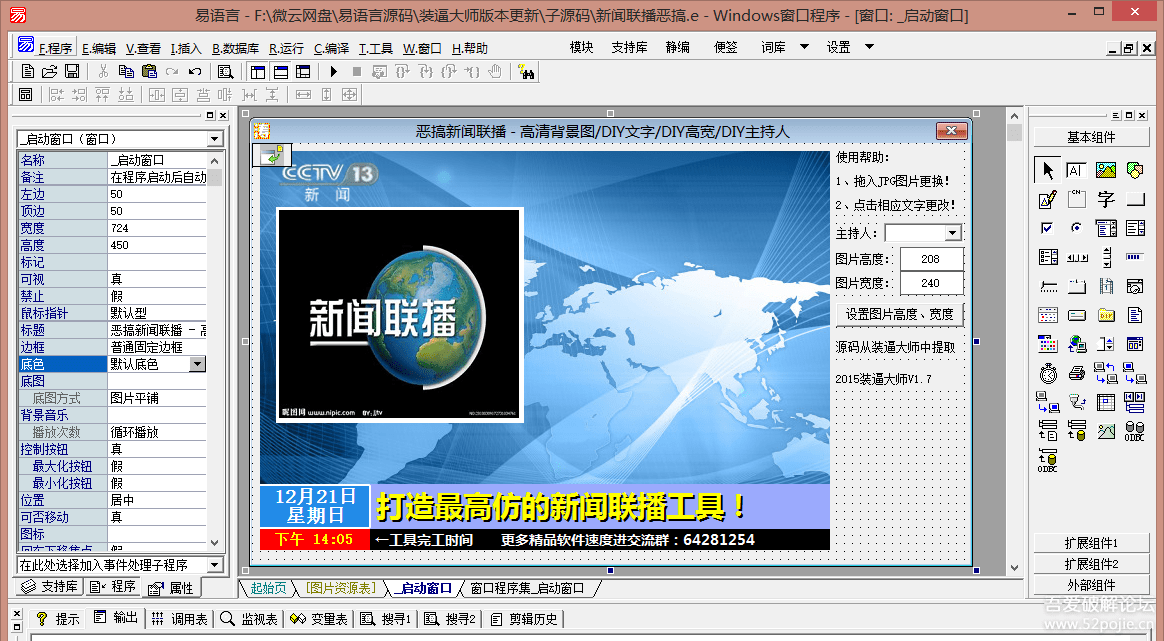Choose the combo box component icon
The height and width of the screenshot is (641, 1164).
tap(1105, 228)
